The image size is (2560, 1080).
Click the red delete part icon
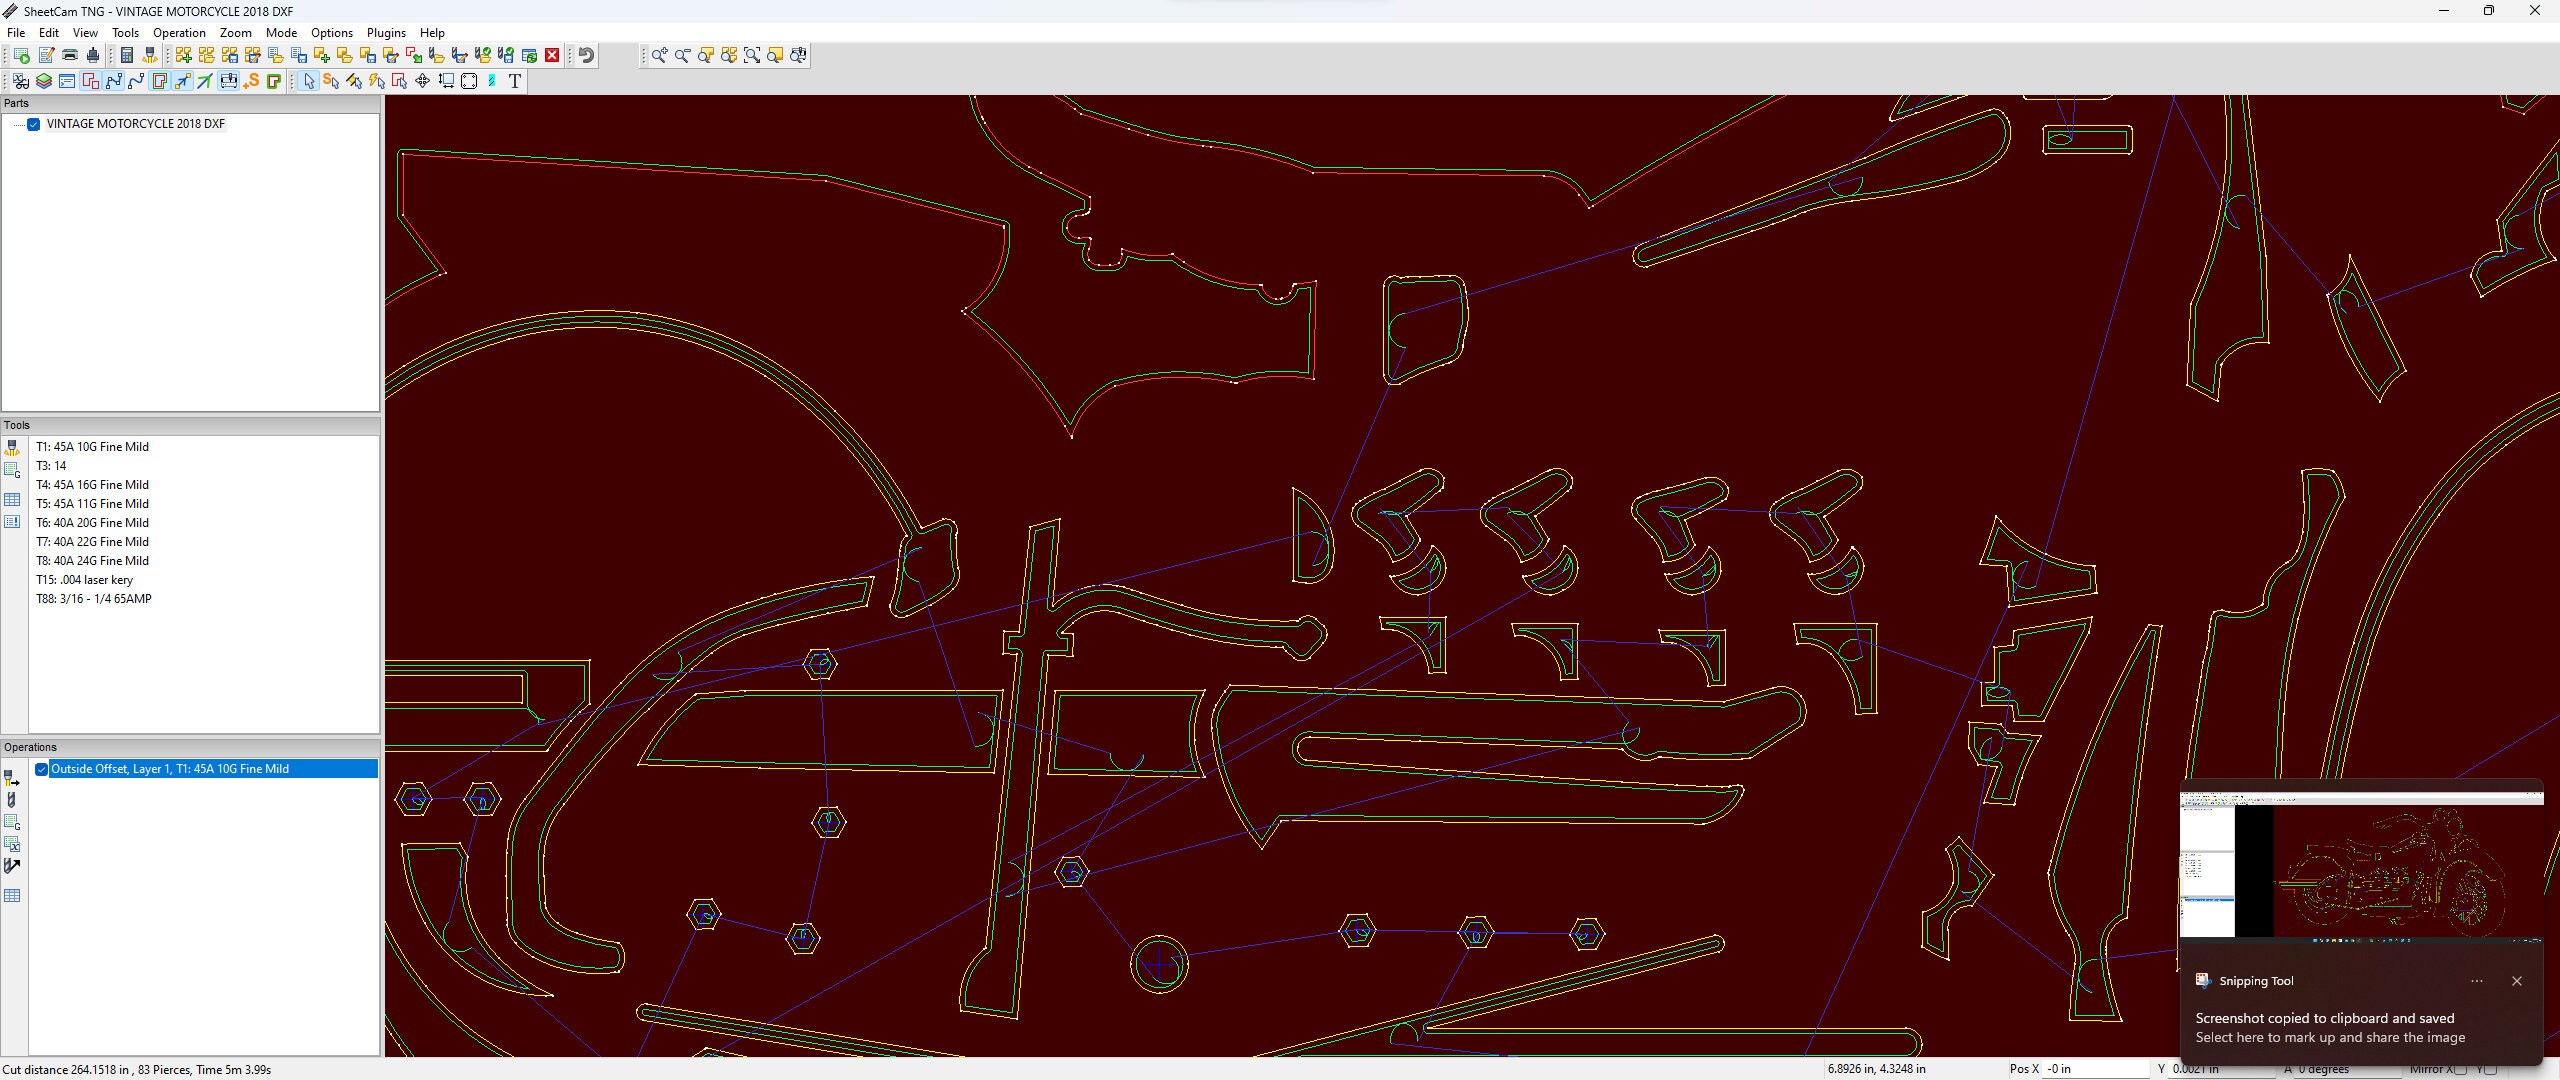pyautogui.click(x=552, y=55)
